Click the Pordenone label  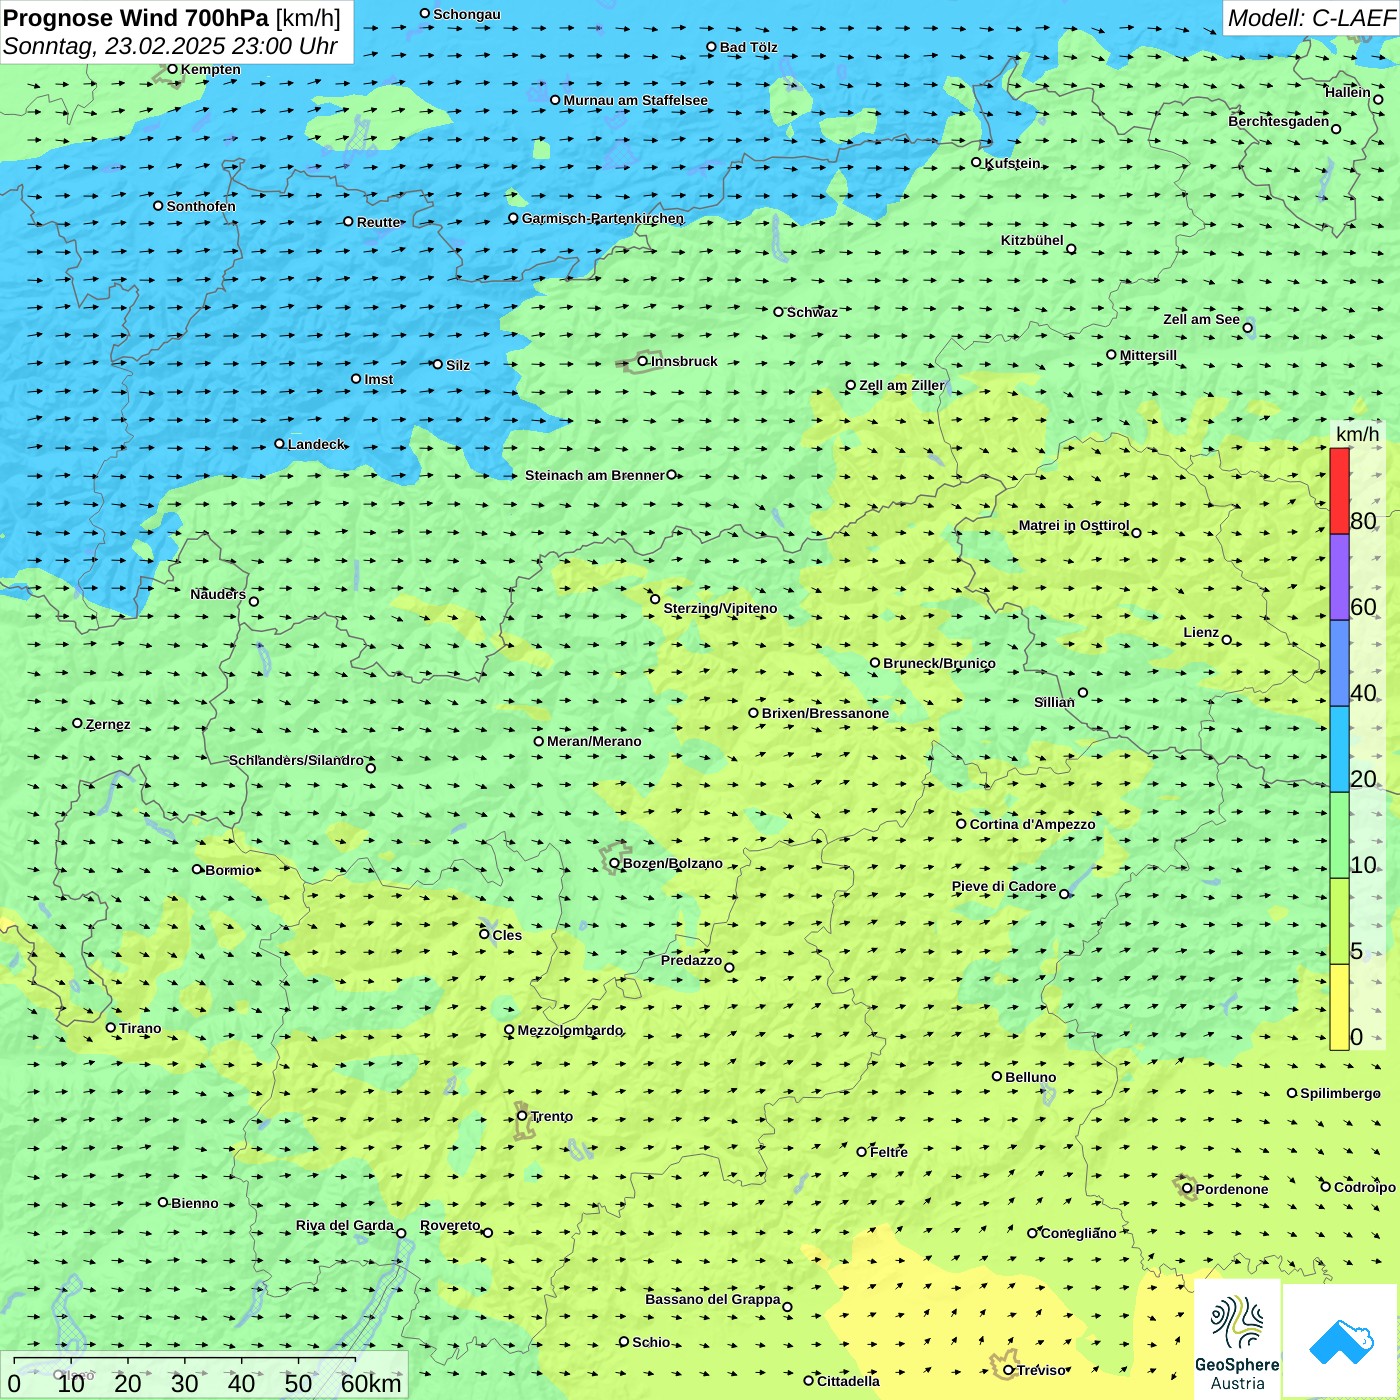(1232, 1189)
